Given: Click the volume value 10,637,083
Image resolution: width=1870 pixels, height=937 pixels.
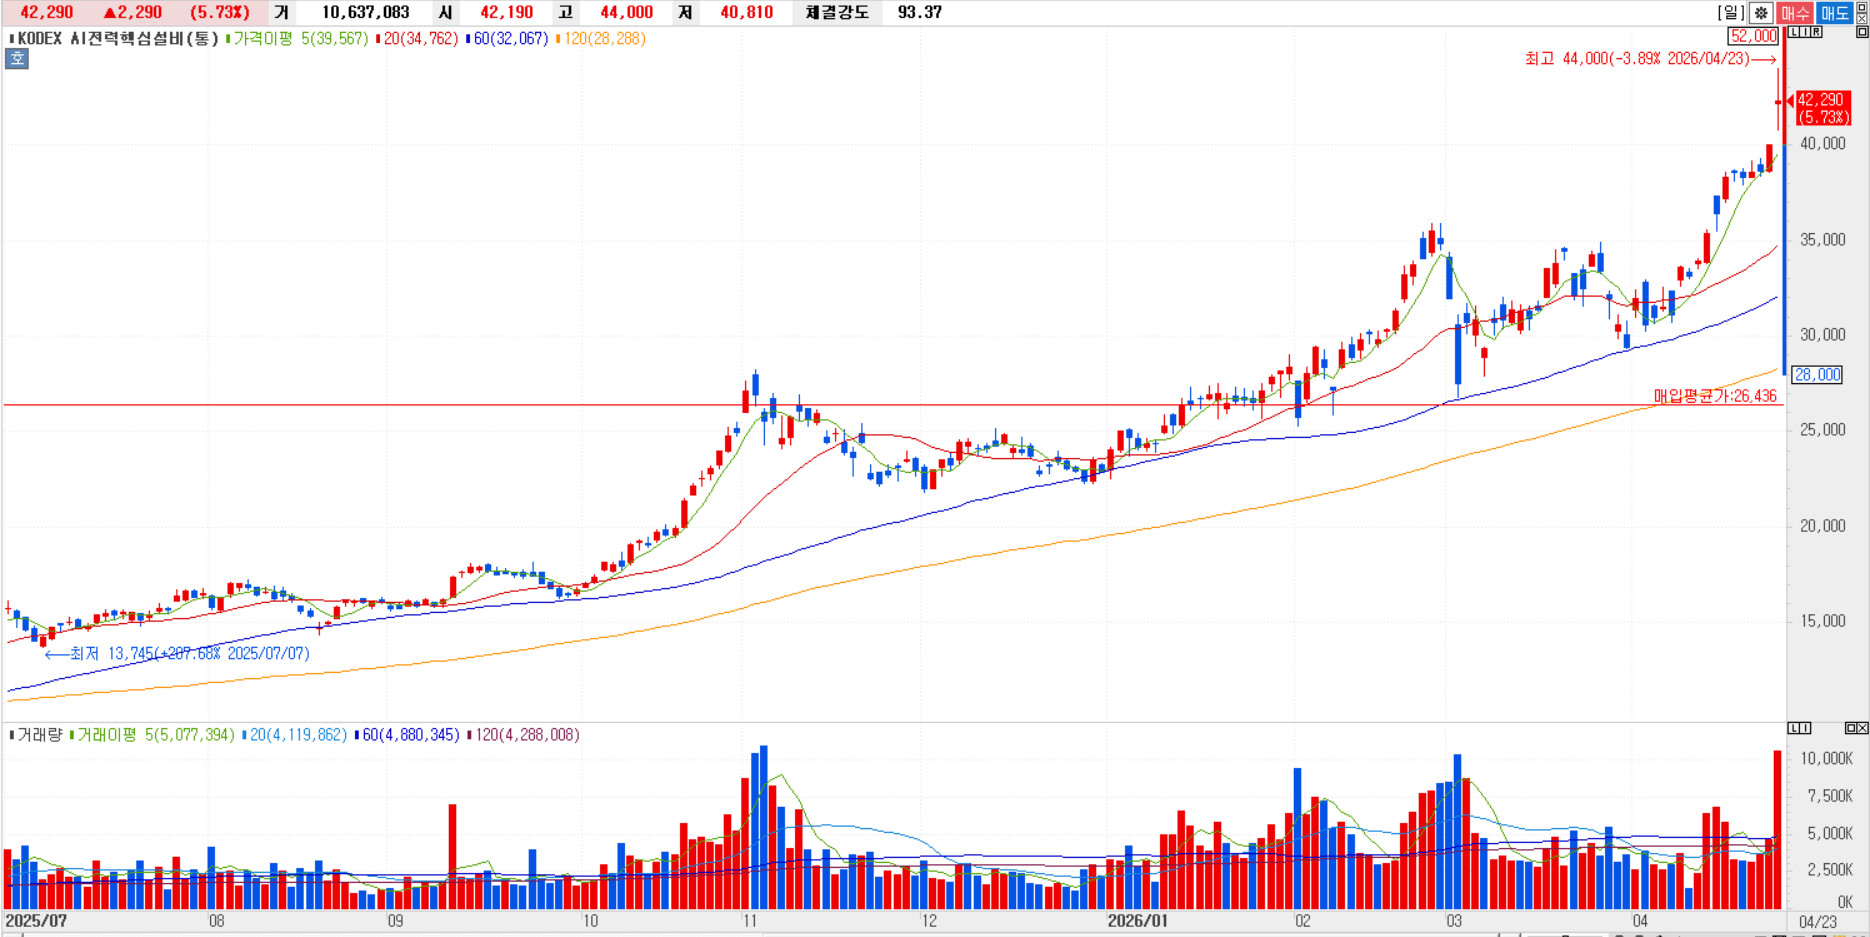Looking at the screenshot, I should pos(366,13).
